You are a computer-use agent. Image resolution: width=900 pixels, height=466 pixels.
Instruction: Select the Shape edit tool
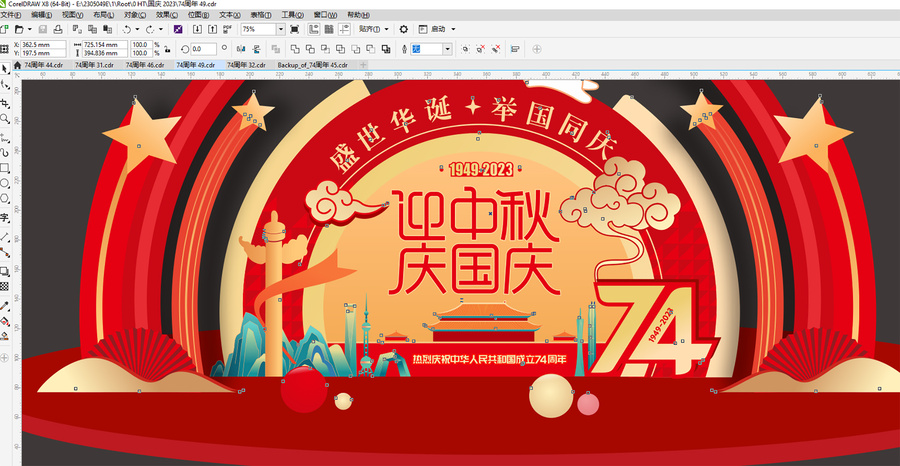pos(5,86)
